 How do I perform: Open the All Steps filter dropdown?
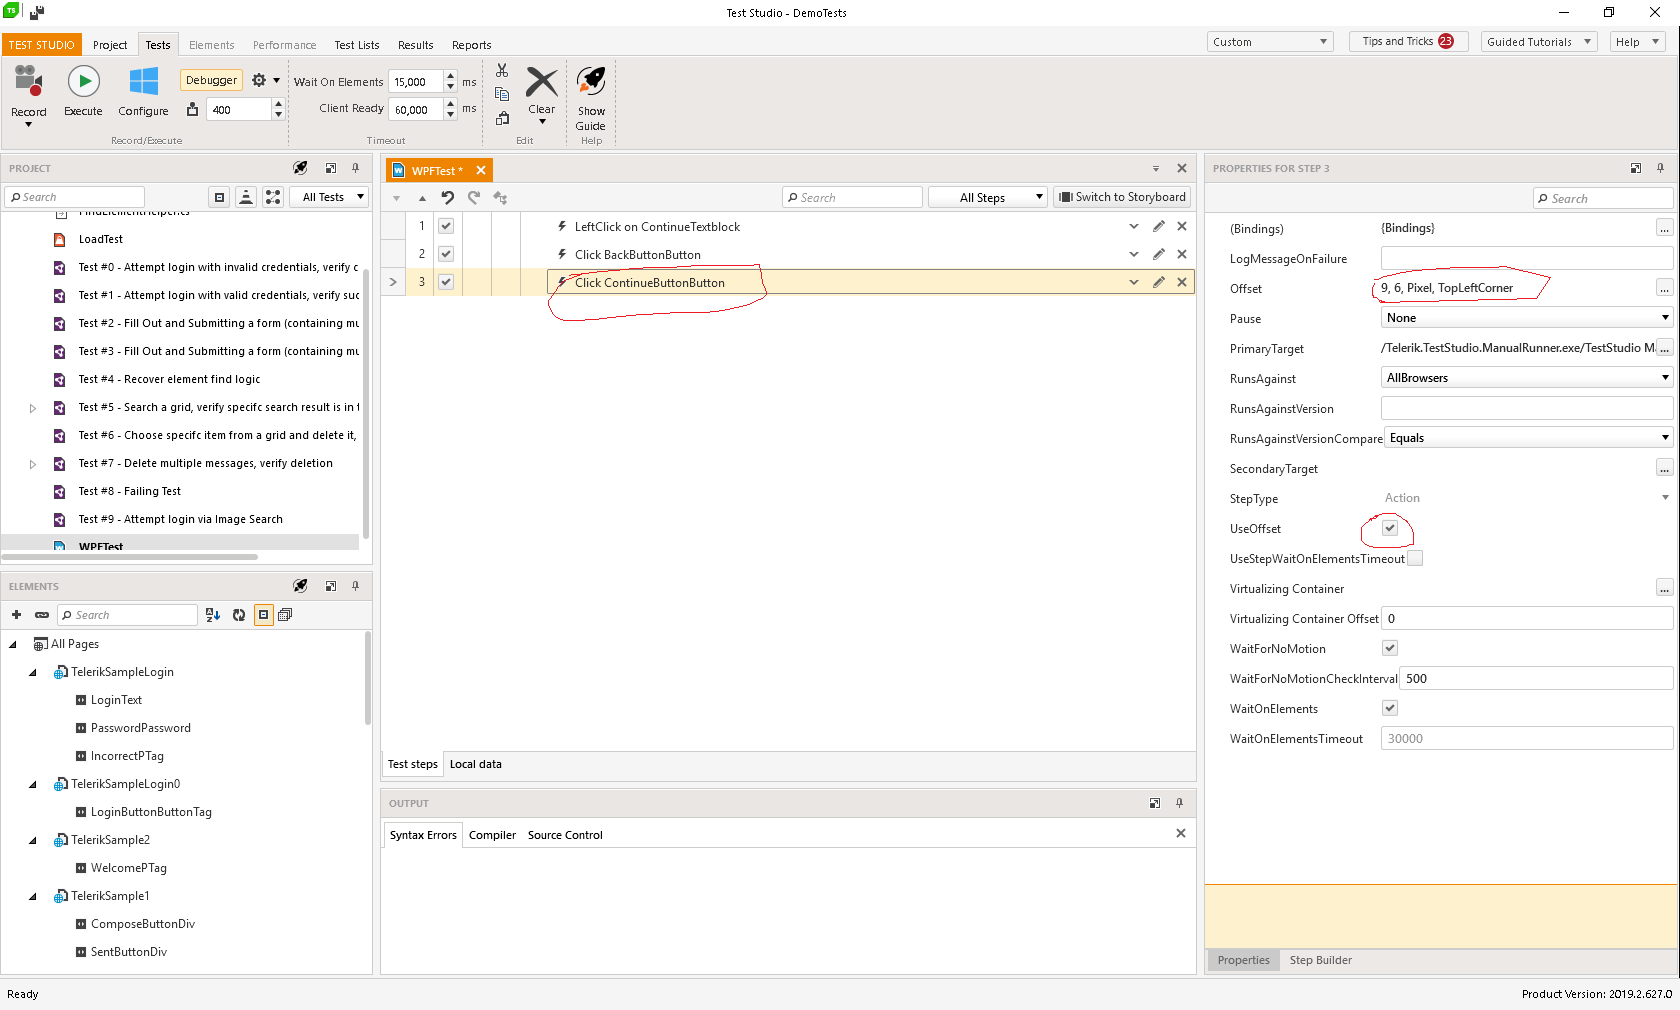pyautogui.click(x=987, y=198)
